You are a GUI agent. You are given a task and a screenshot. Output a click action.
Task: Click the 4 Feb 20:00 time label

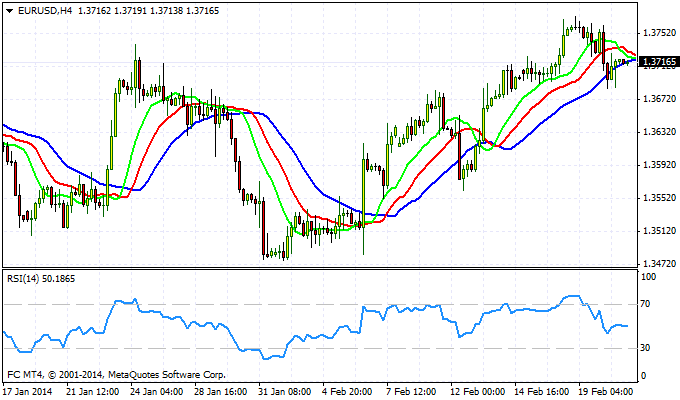[x=347, y=392]
